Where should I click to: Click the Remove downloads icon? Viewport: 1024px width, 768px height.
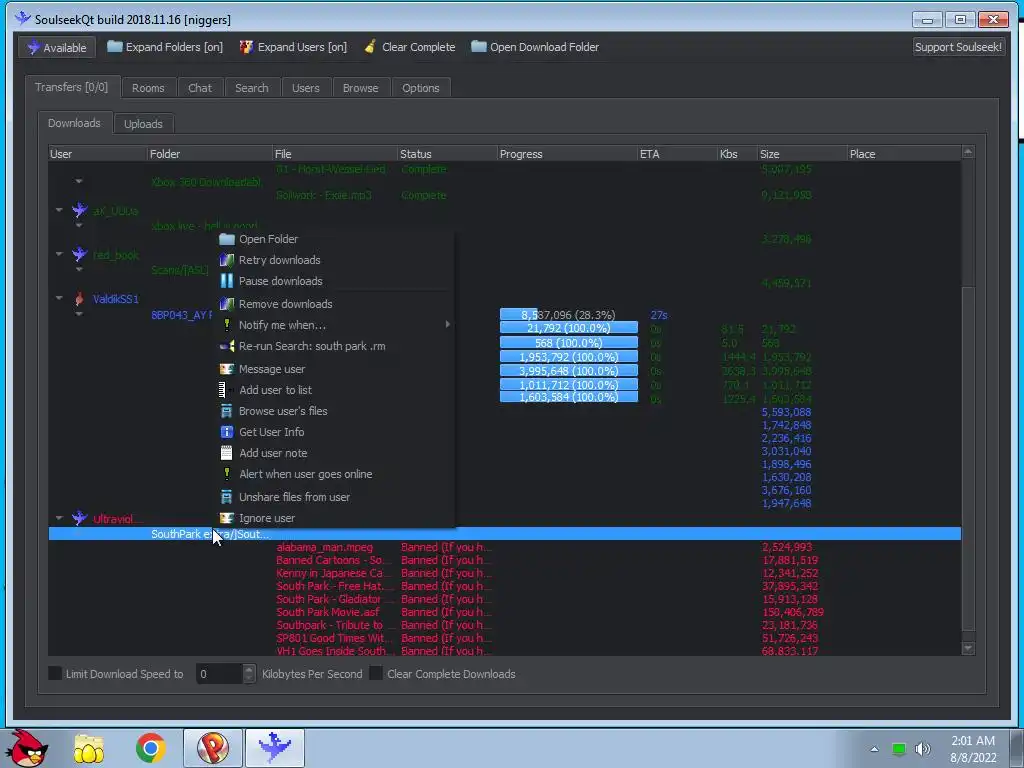227,304
